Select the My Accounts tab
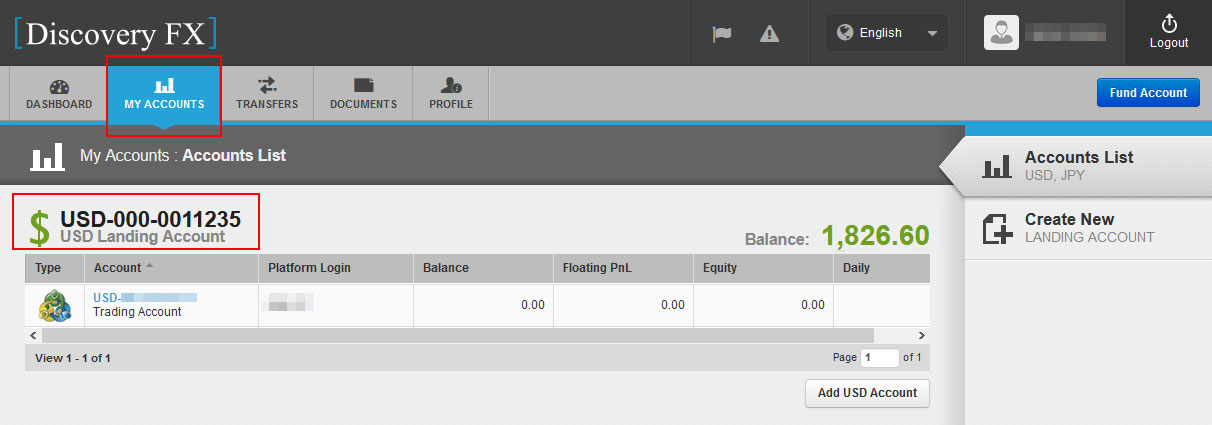The width and height of the screenshot is (1212, 425). (164, 94)
